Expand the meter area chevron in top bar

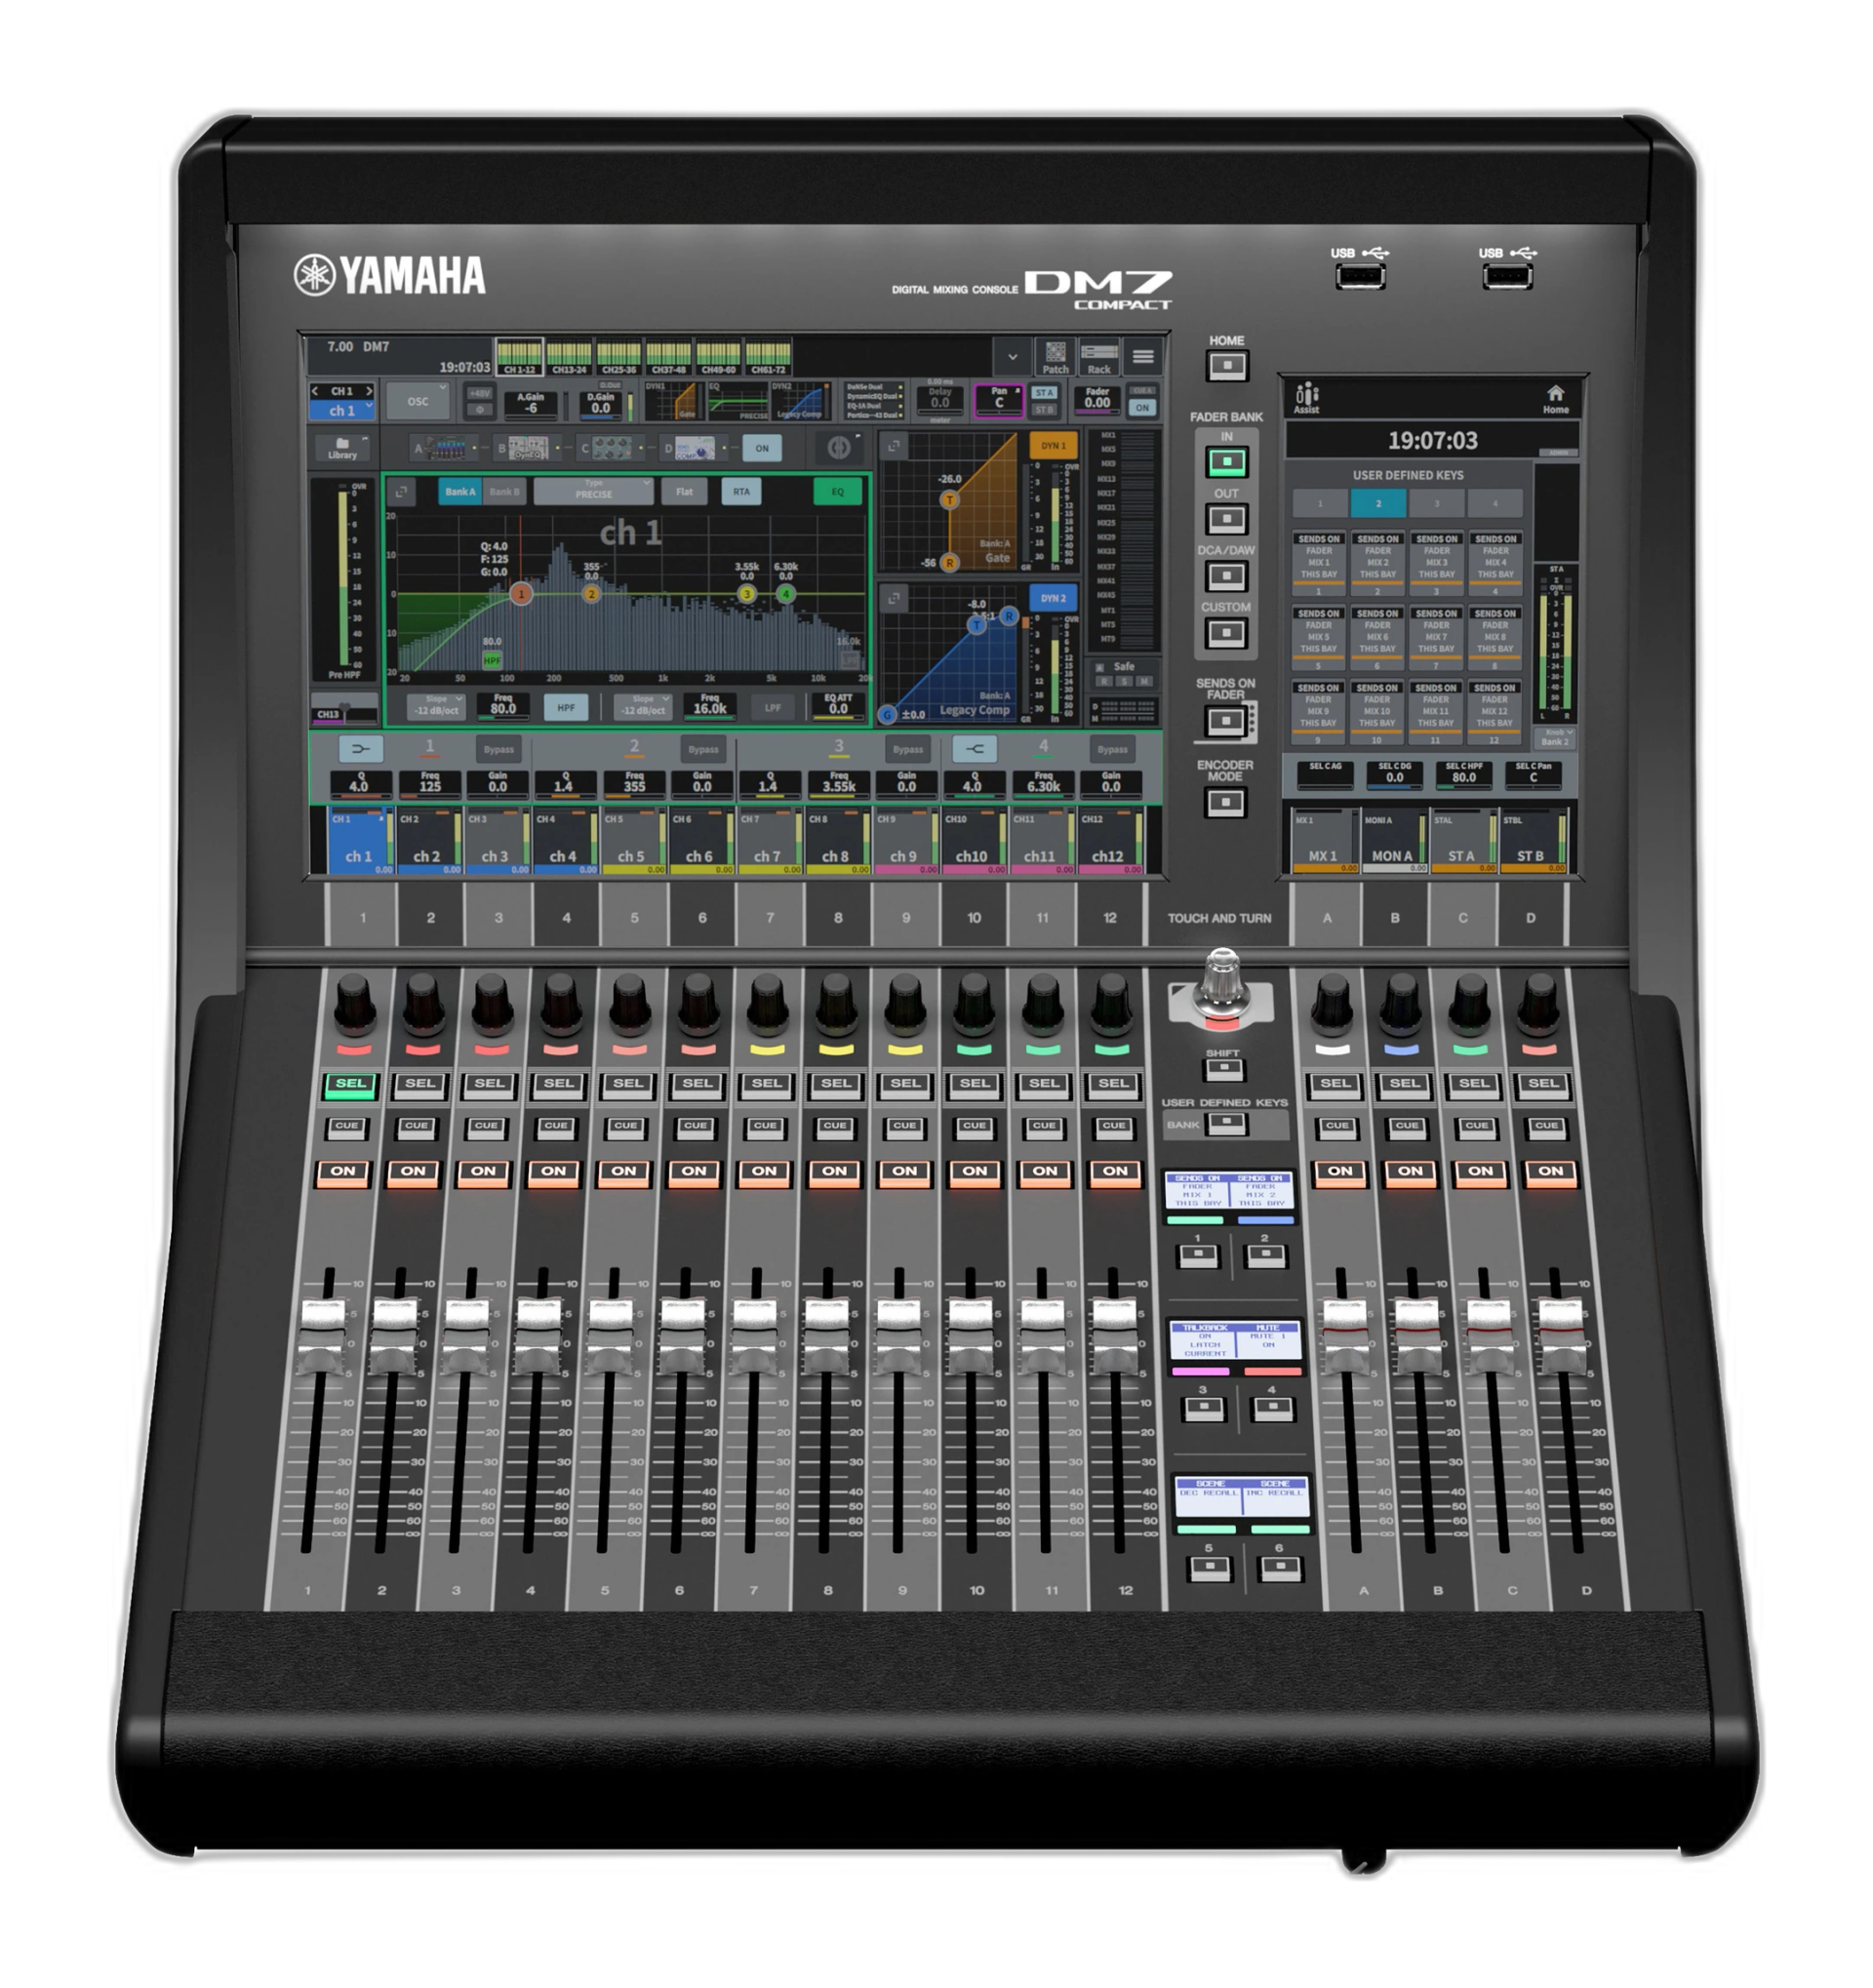tap(1011, 356)
